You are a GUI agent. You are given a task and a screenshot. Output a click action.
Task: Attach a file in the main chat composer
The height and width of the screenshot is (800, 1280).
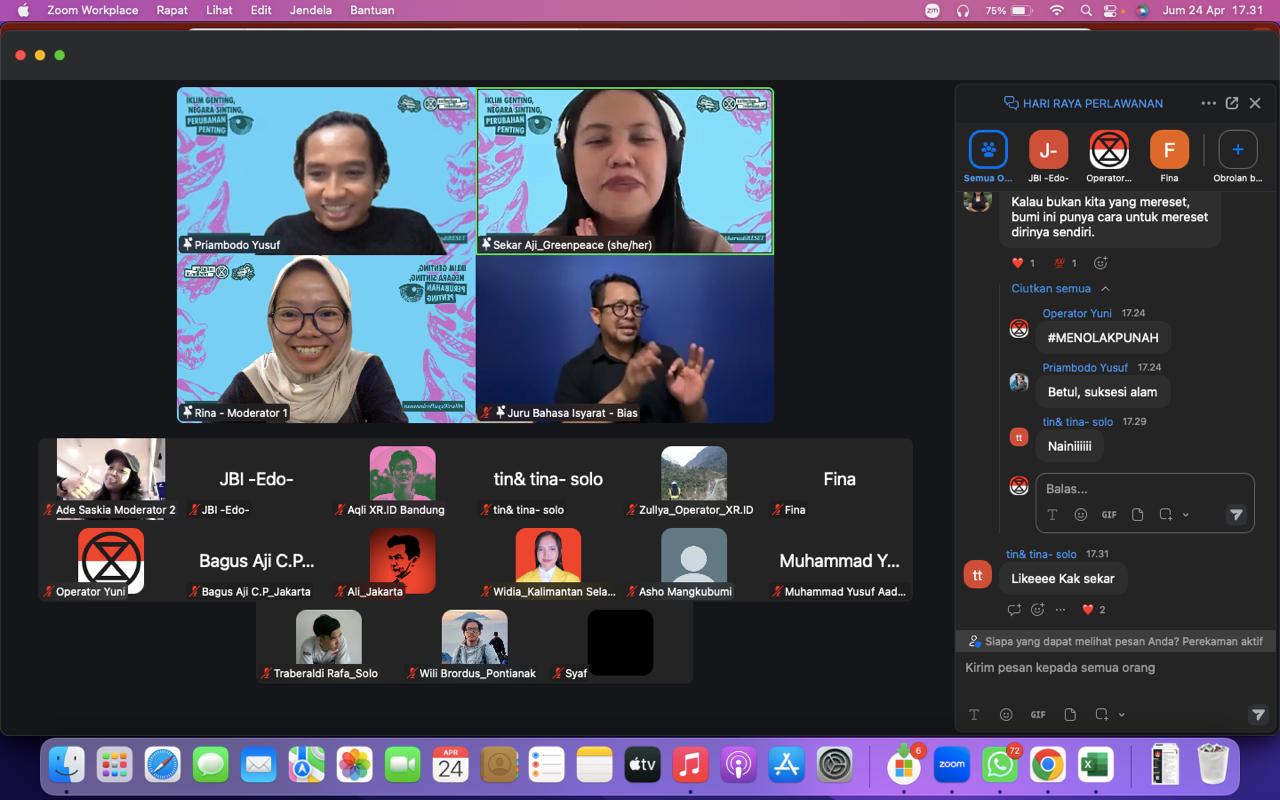[x=1070, y=714]
